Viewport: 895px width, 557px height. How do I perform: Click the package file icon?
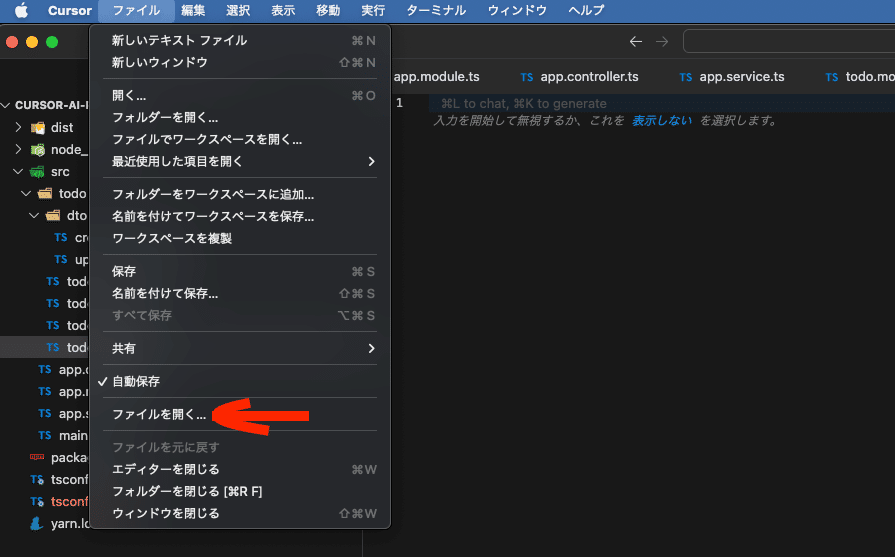point(37,457)
